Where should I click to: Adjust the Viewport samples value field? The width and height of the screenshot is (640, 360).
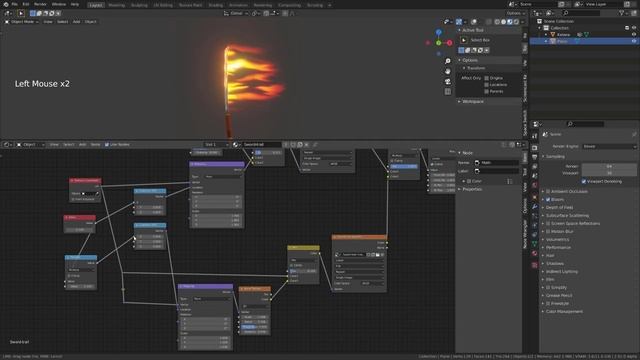609,173
